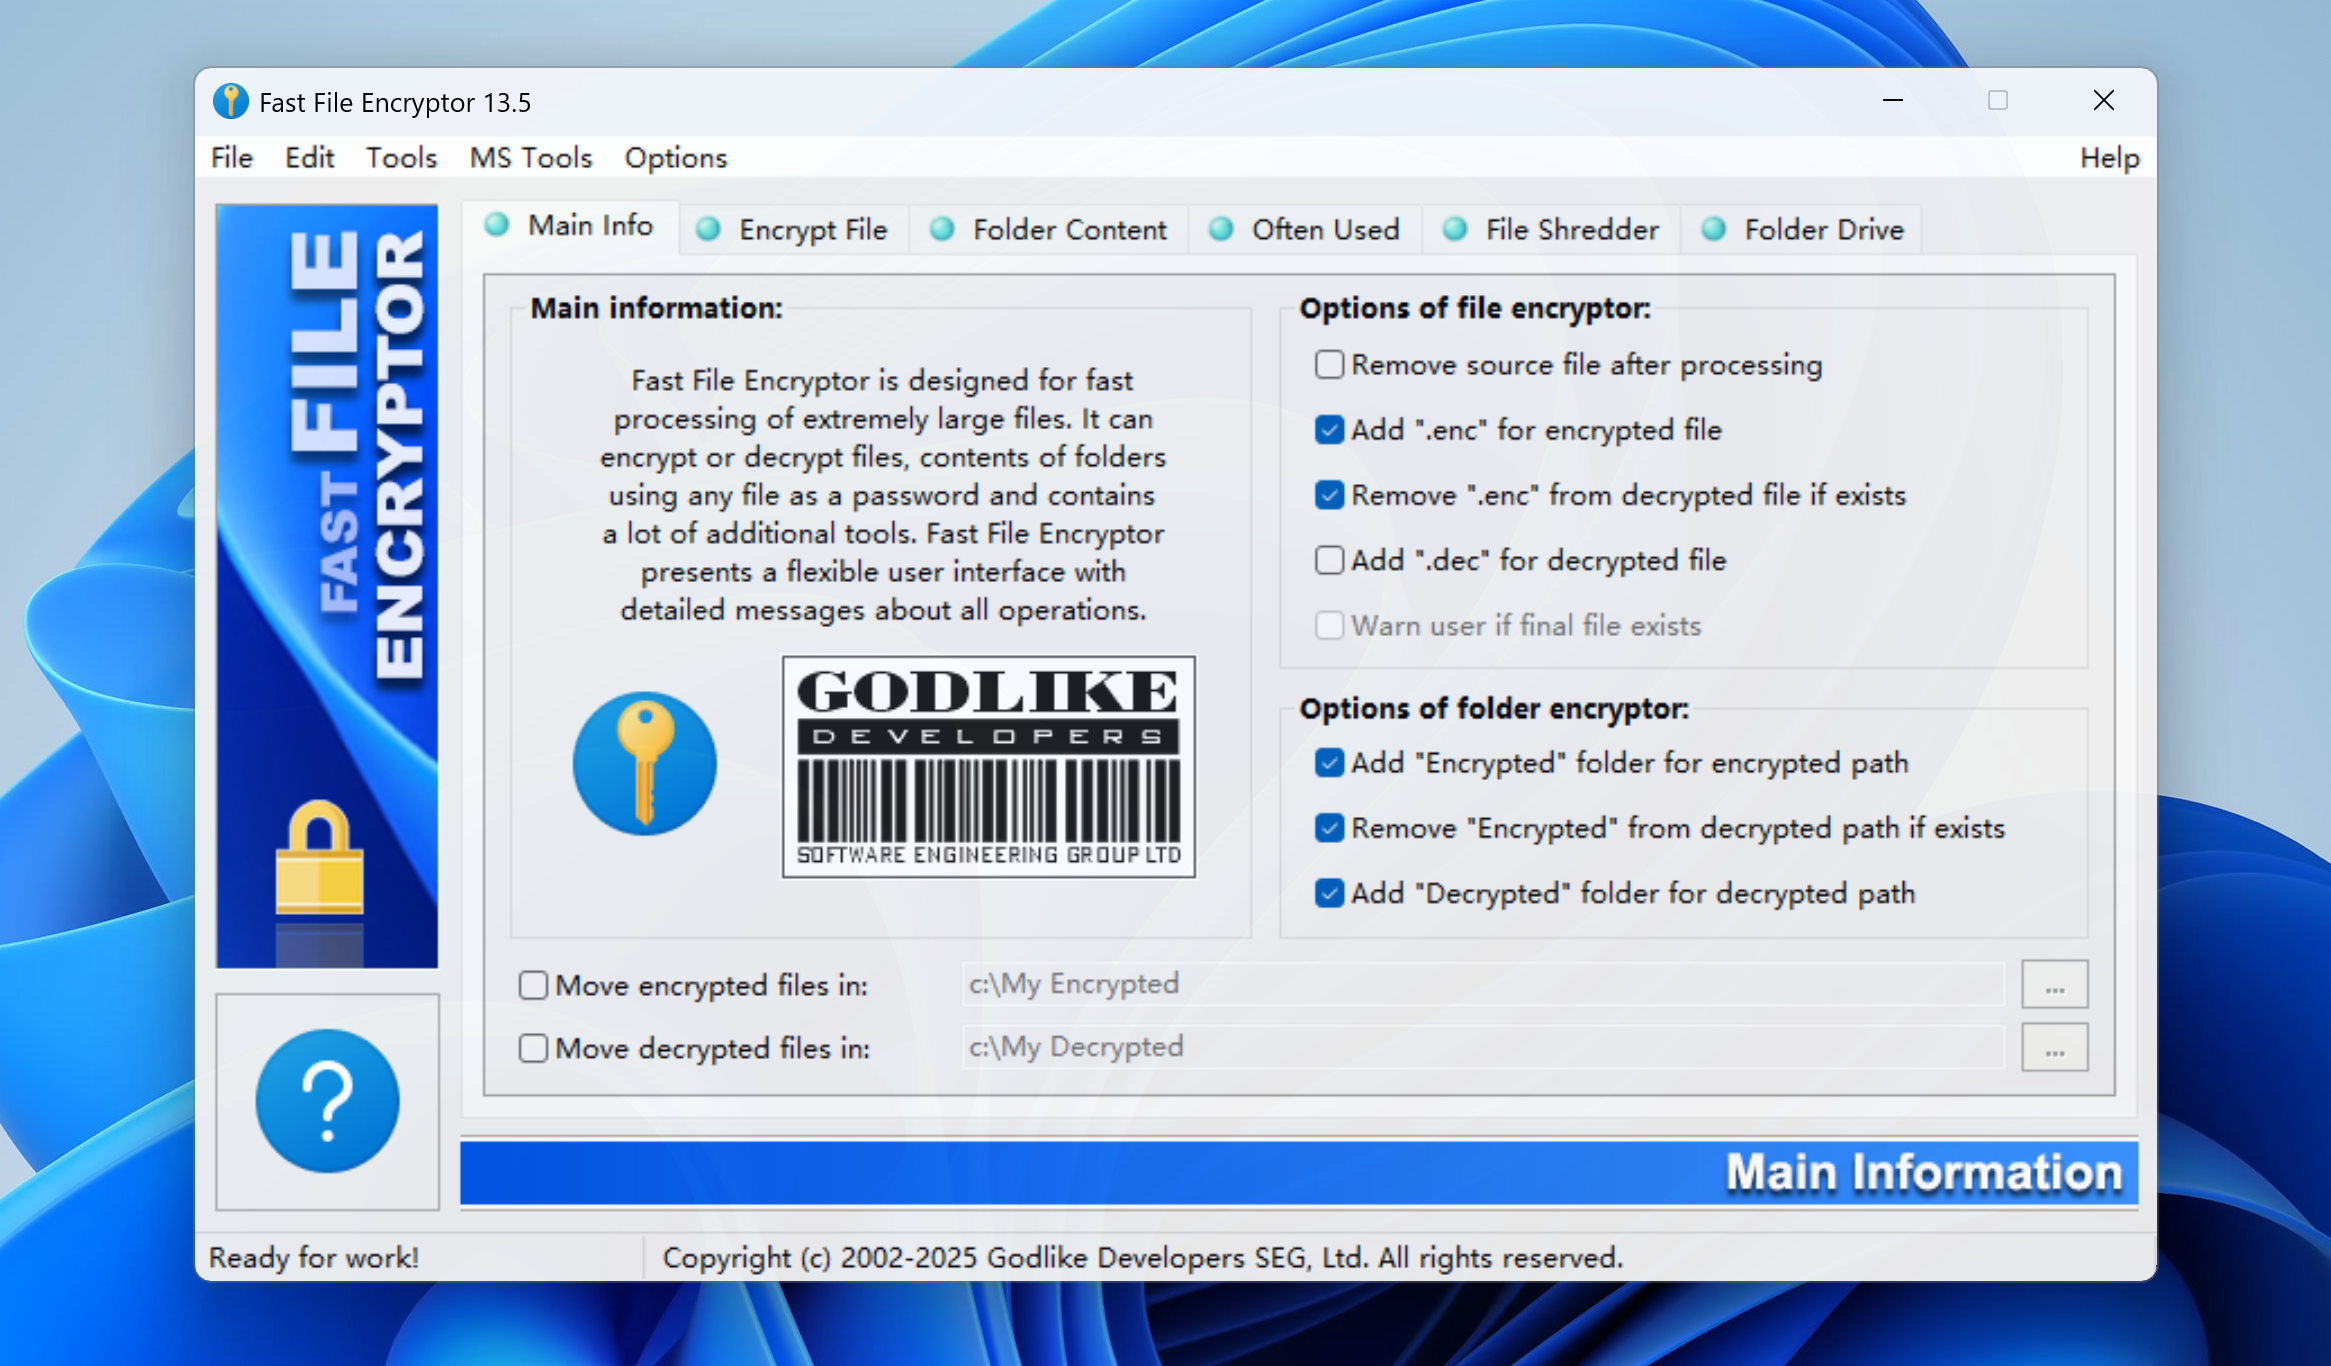Open the MS Tools menu
2331x1366 pixels.
[531, 158]
